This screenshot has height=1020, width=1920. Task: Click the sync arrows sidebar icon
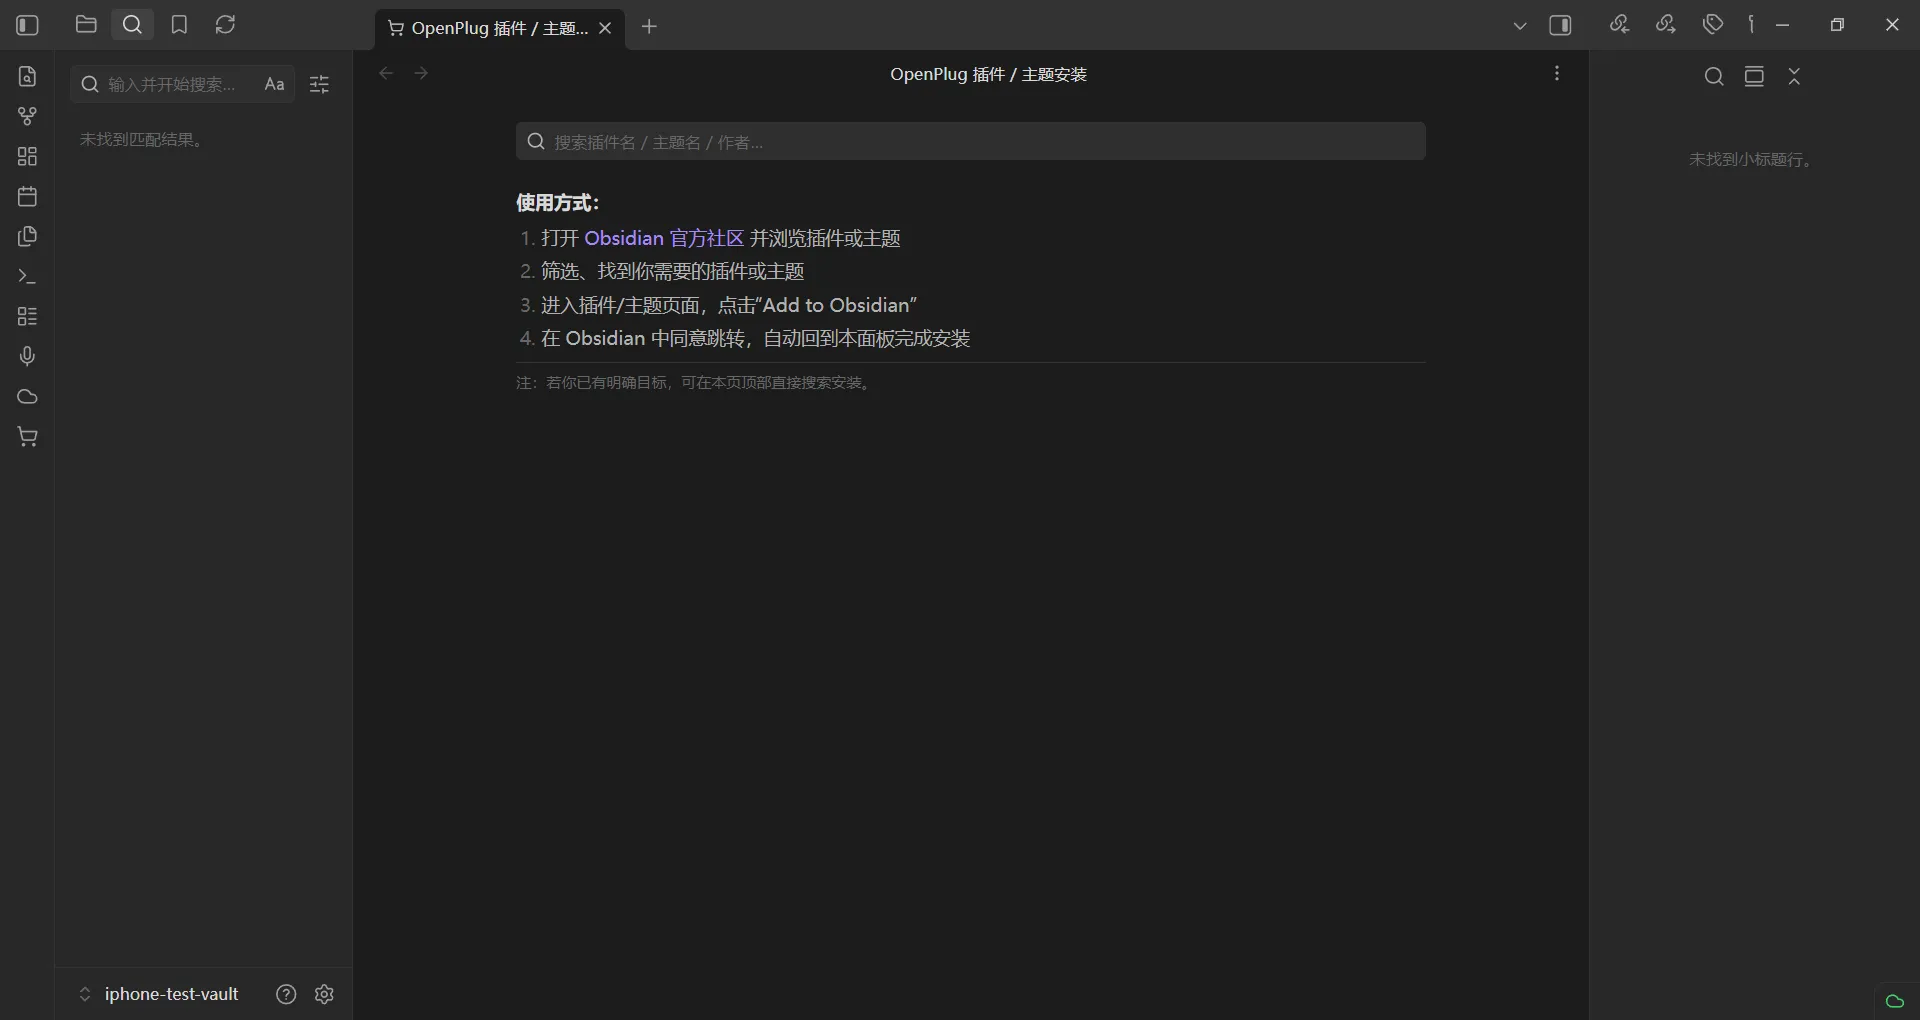tap(226, 25)
